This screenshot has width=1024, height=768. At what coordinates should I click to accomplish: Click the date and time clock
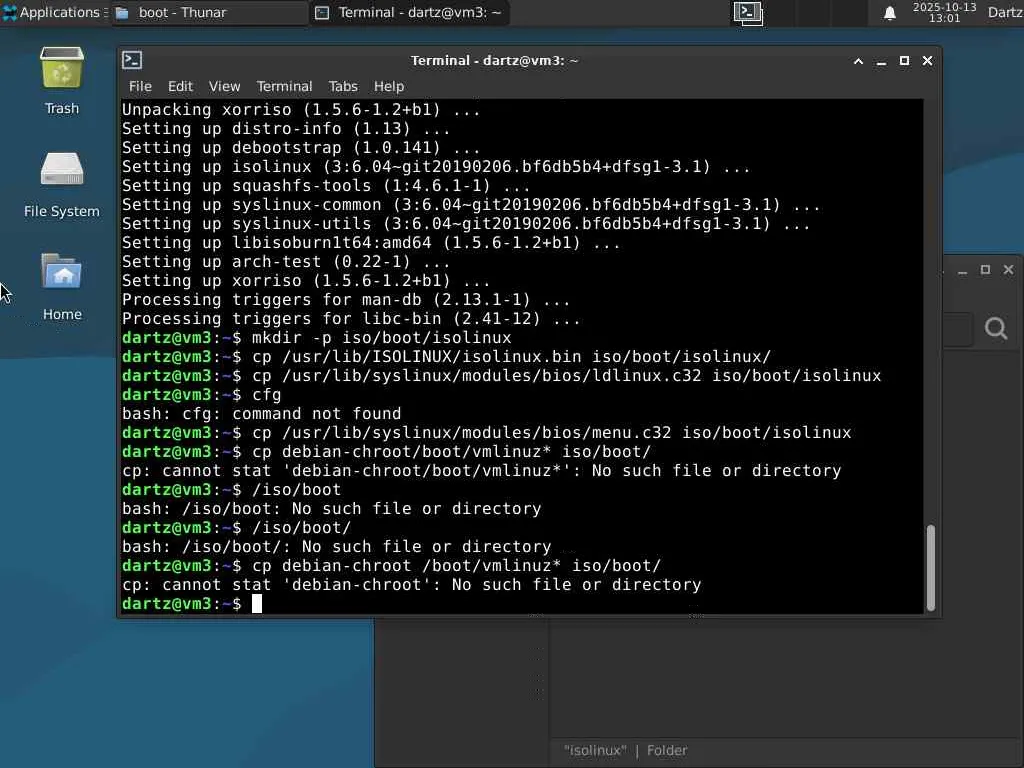pyautogui.click(x=944, y=12)
